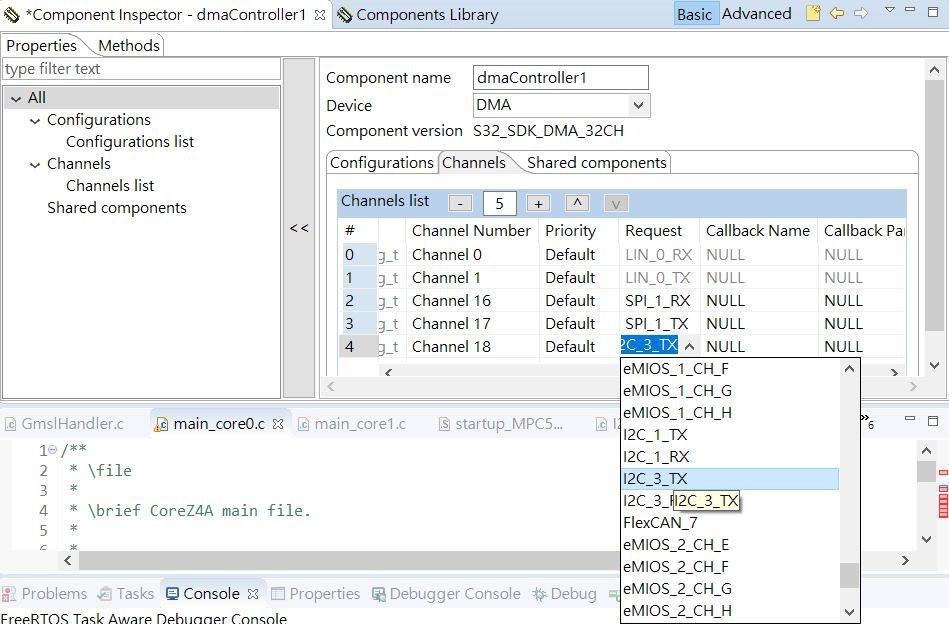Collapse the Channels tree node
Image resolution: width=949 pixels, height=624 pixels.
35,165
